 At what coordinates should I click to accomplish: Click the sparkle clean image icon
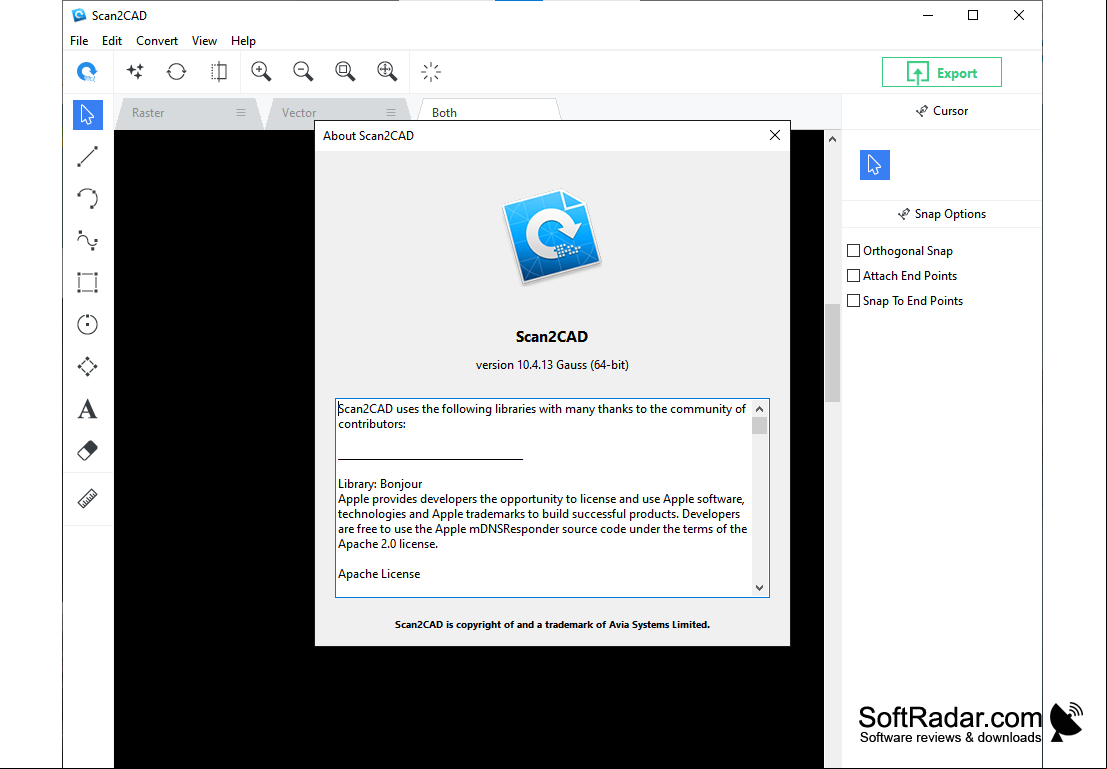pos(135,71)
